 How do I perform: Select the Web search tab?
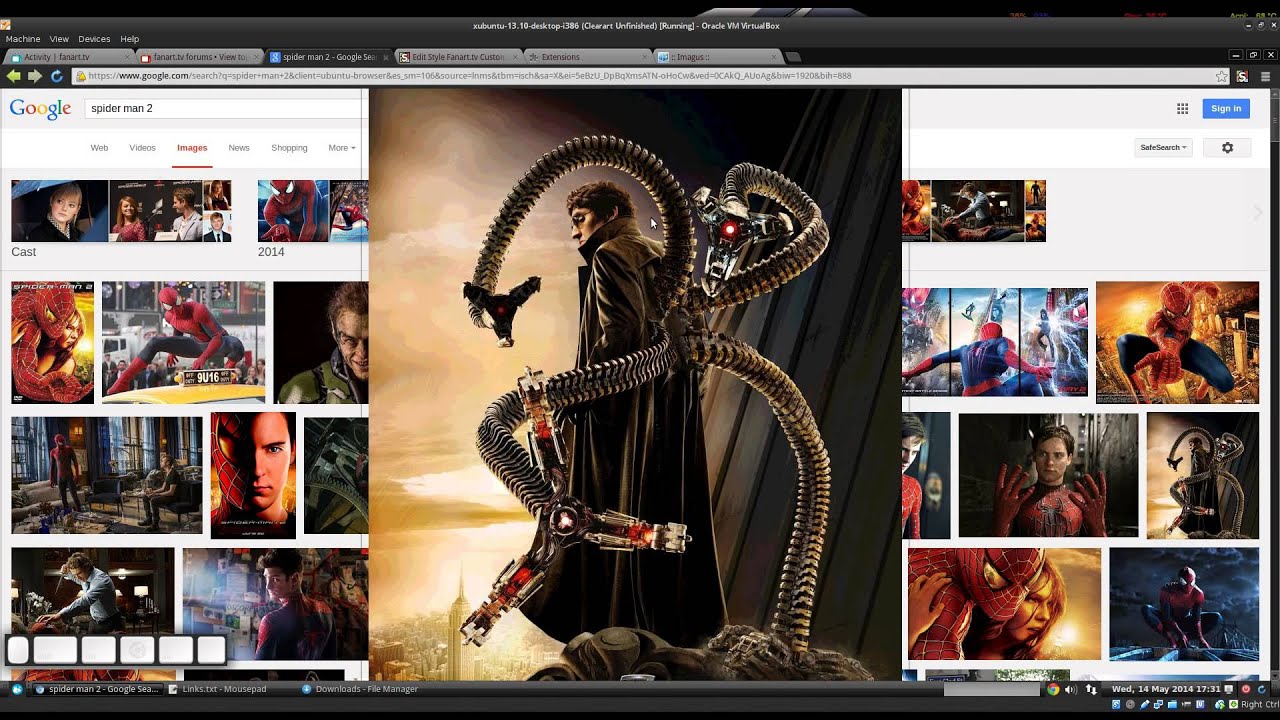point(99,148)
